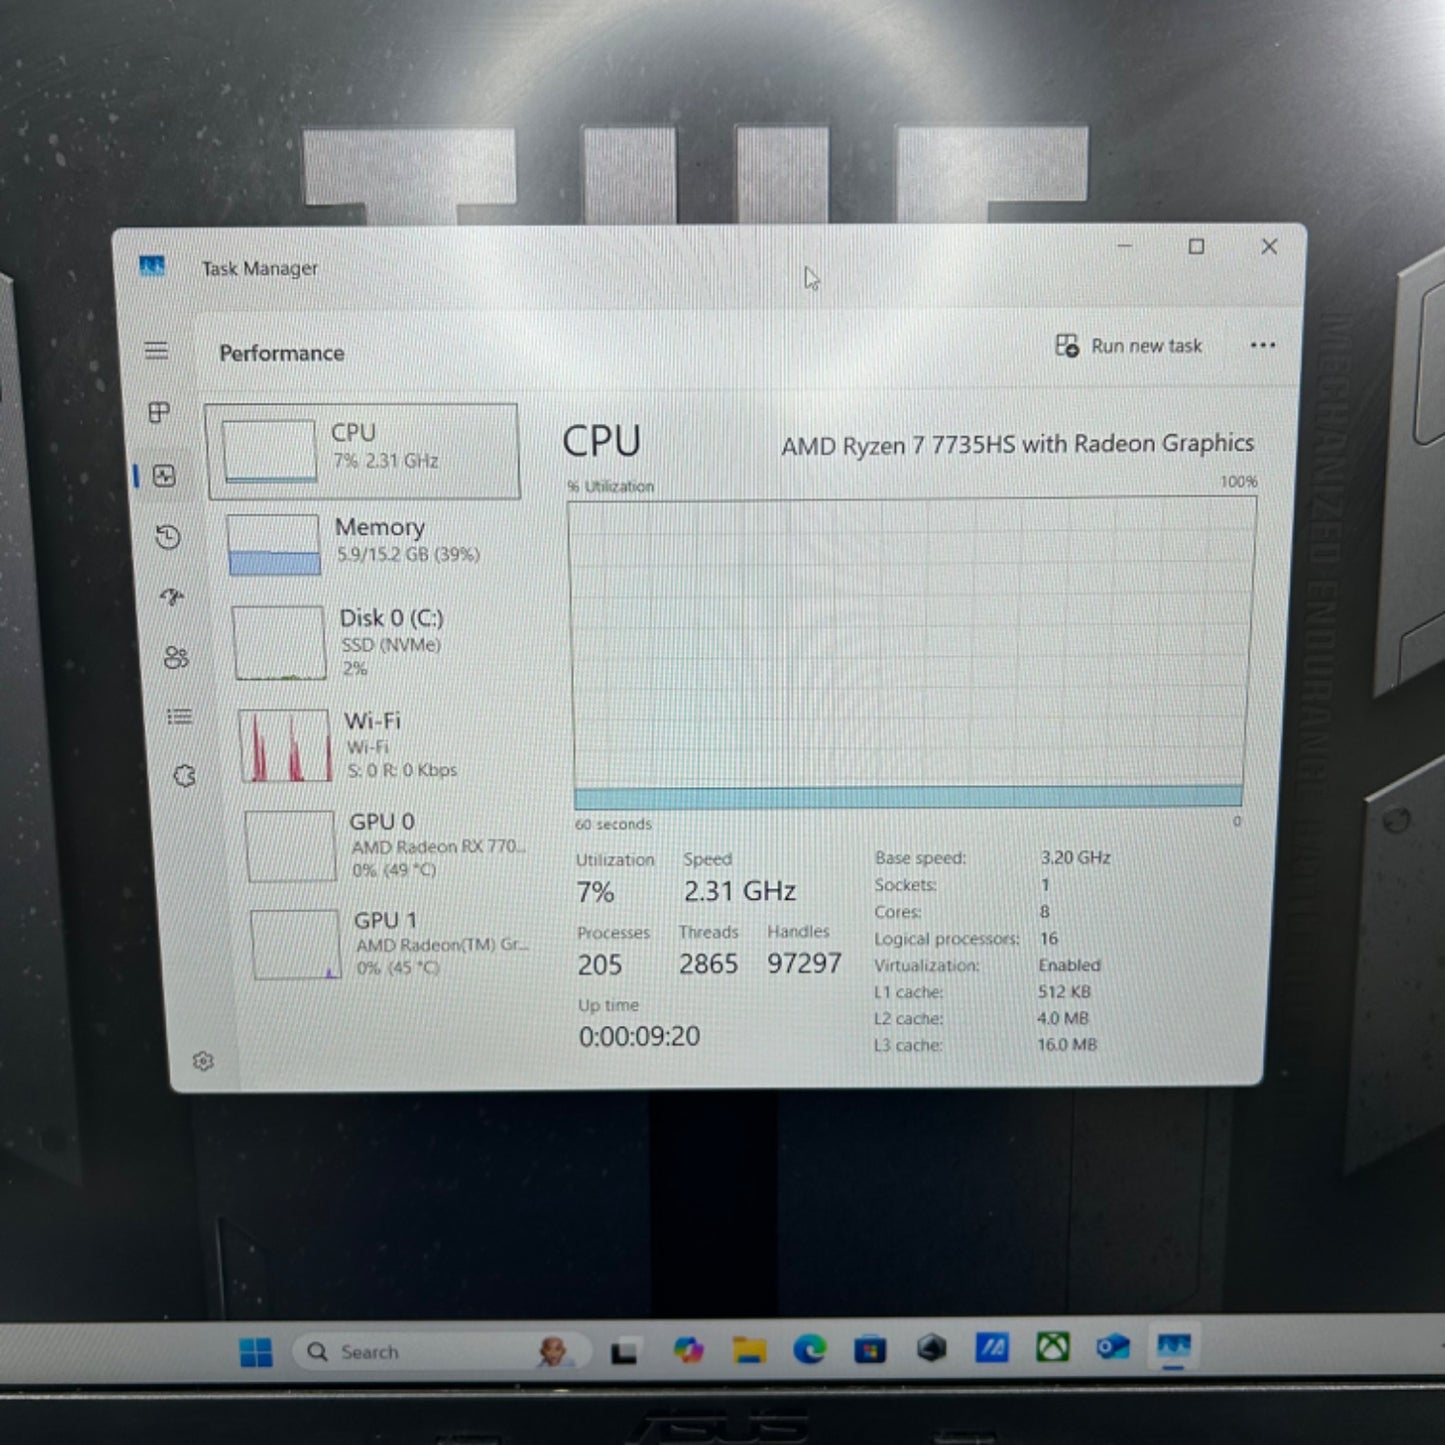Select the Memory performance item
The image size is (1445, 1445).
370,543
